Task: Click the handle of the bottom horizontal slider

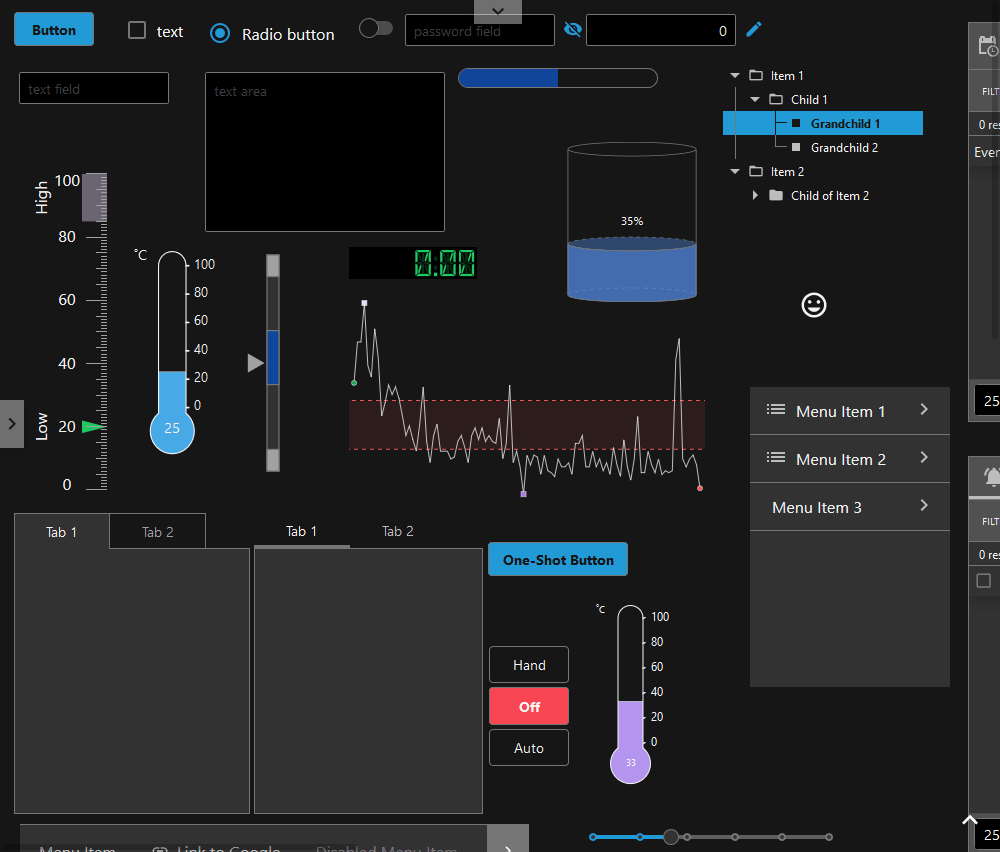Action: (671, 837)
